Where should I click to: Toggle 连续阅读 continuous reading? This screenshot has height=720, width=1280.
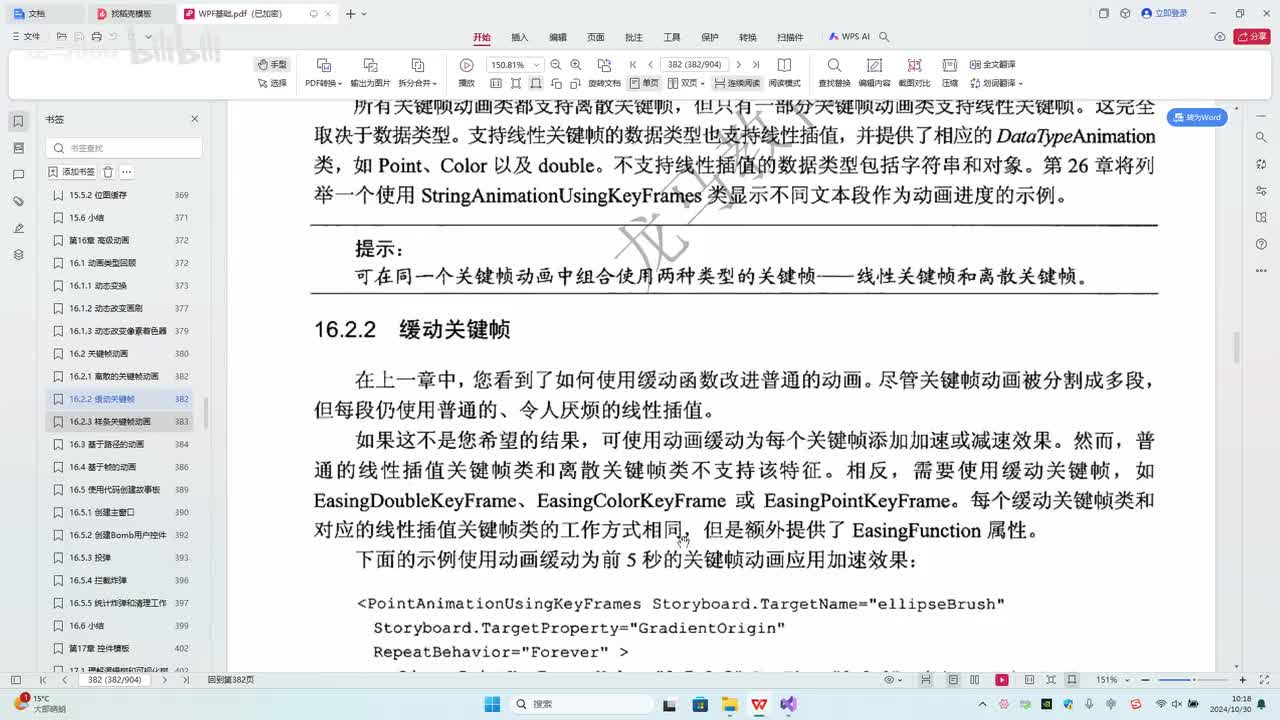tap(737, 83)
